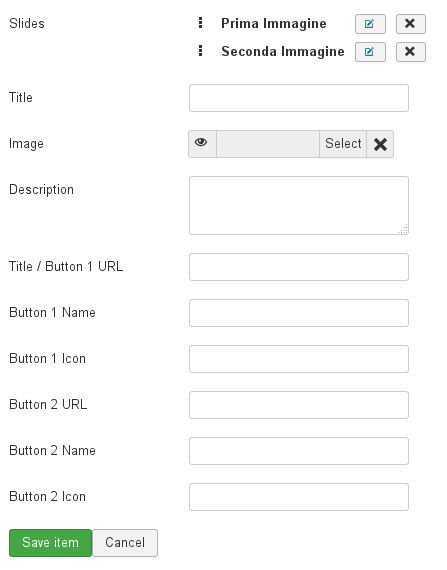Viewport: 447px width, 570px height.
Task: Preview image with the eye icon
Action: (202, 144)
